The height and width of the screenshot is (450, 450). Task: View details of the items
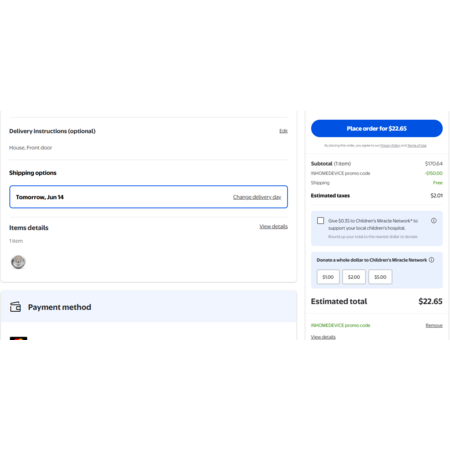click(x=273, y=226)
